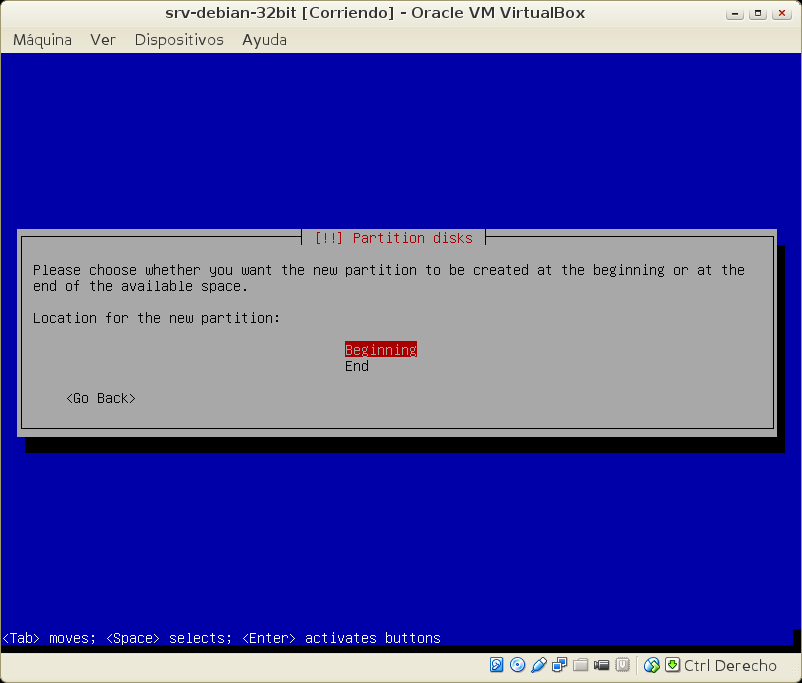This screenshot has height=683, width=802.
Task: Click the shared folders status icon
Action: [580, 665]
